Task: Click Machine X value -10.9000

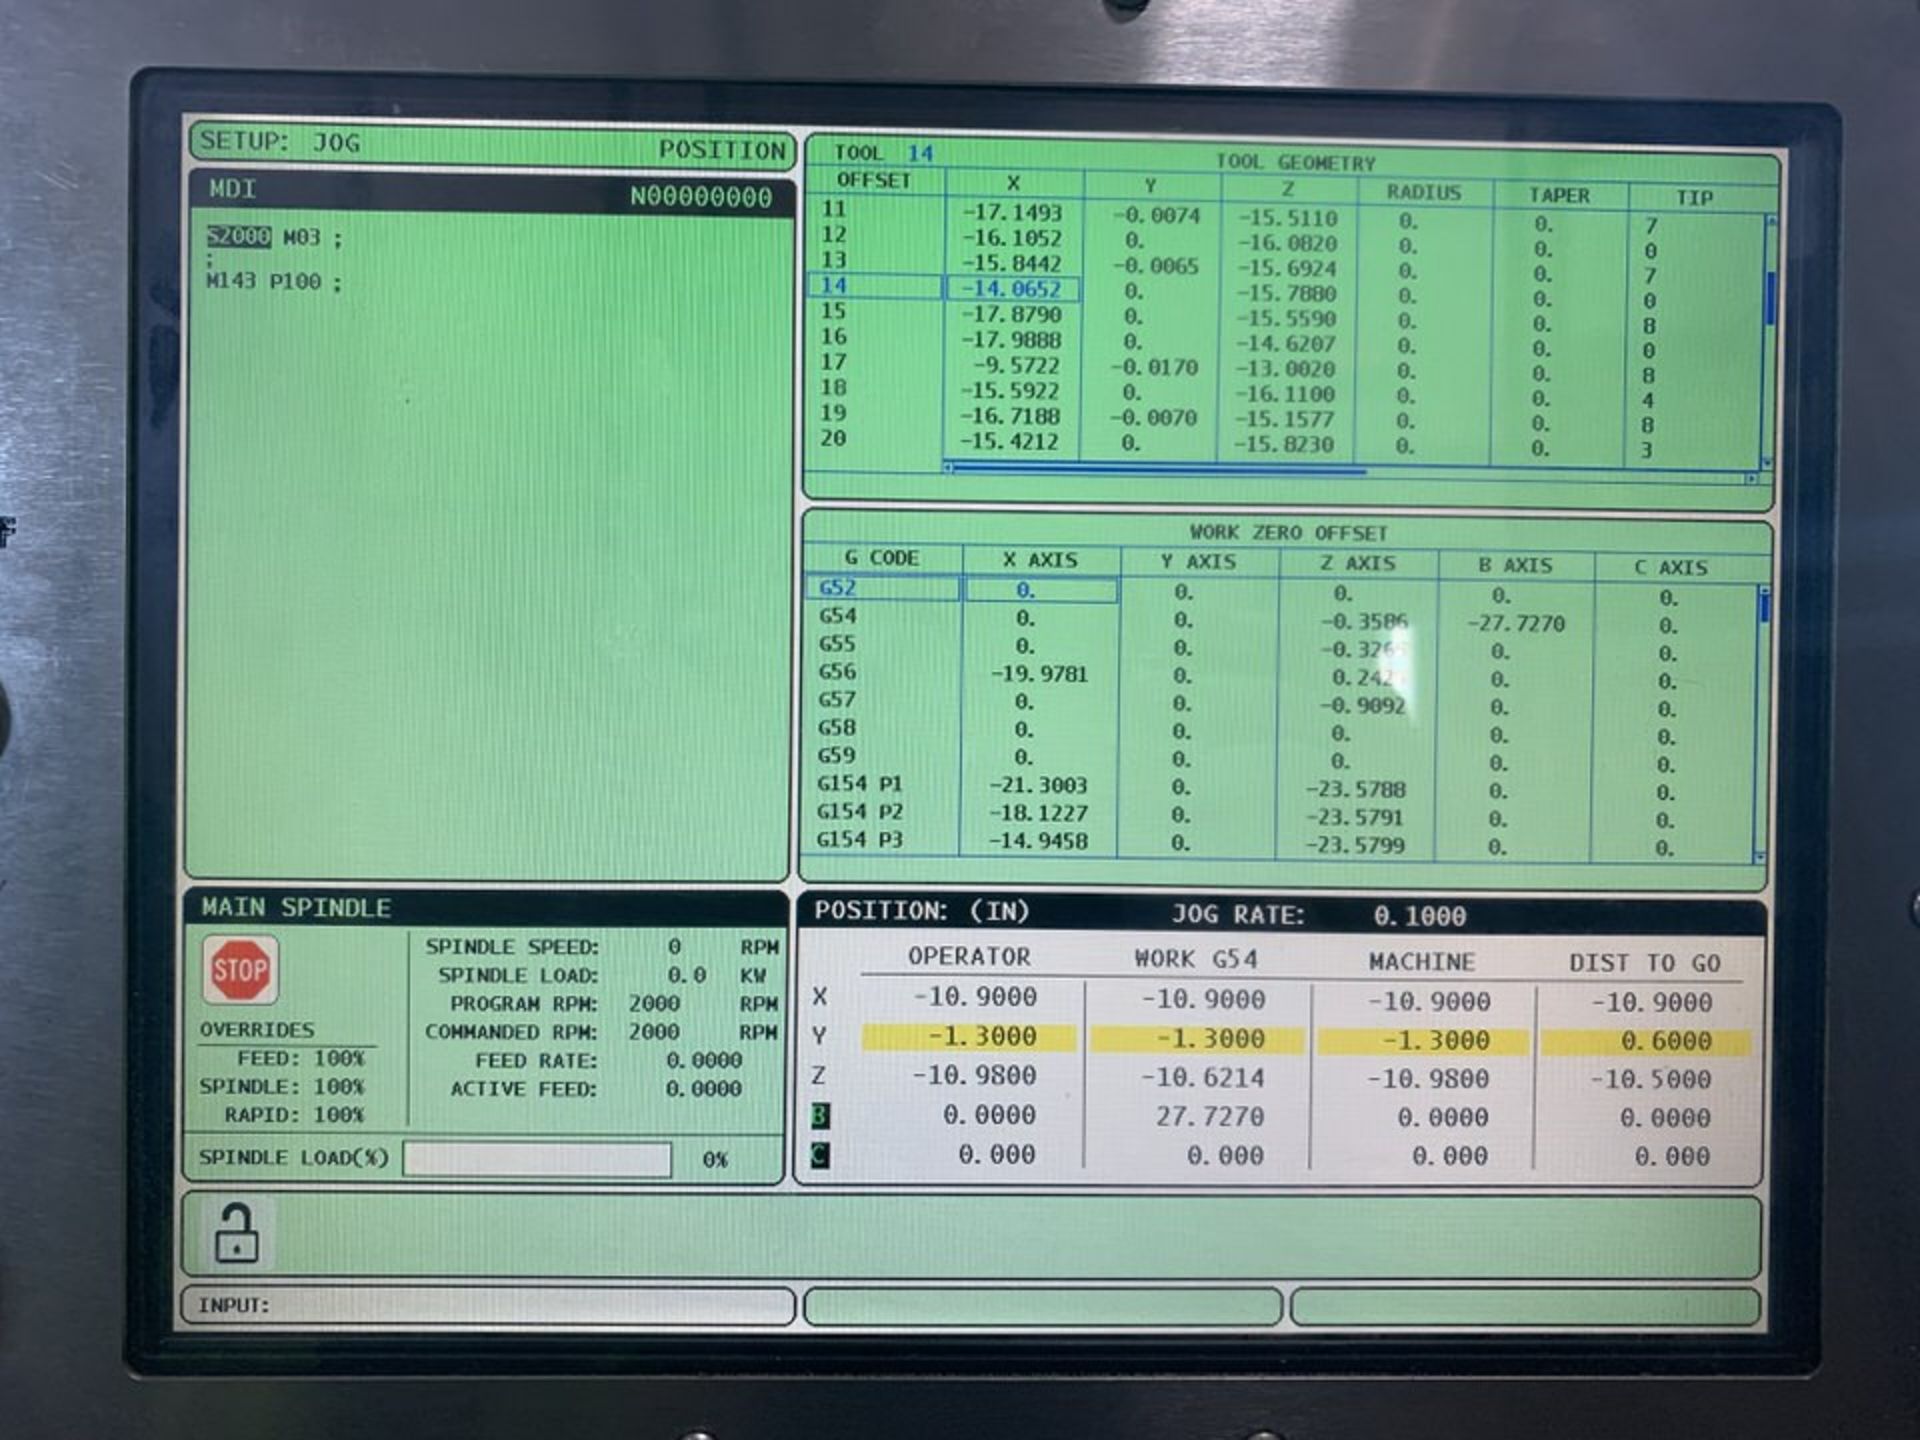Action: (1429, 1002)
